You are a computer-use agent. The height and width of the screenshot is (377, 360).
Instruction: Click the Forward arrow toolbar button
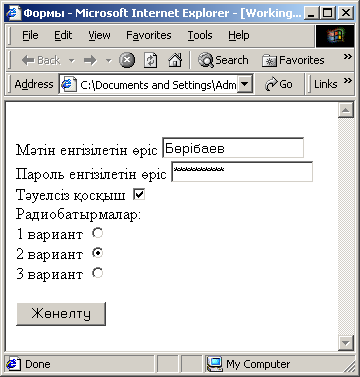tap(90, 60)
